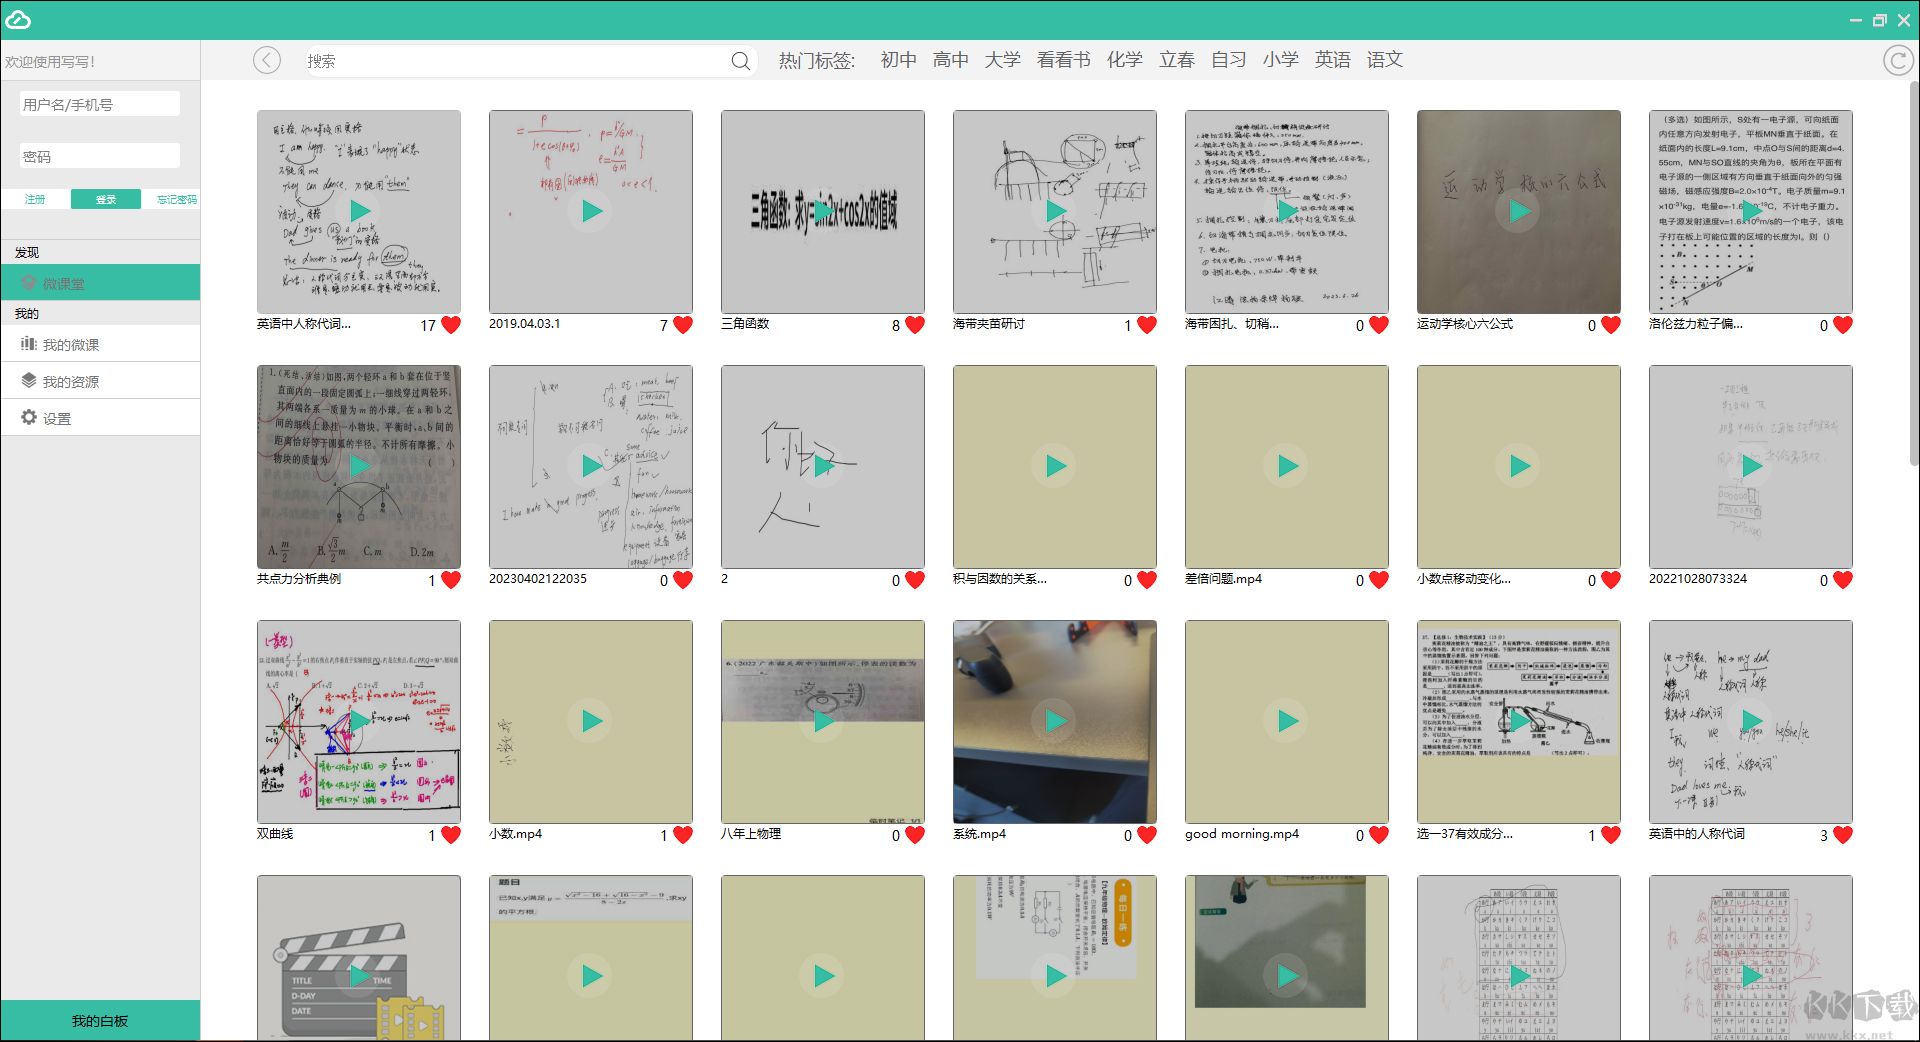Play the 小数点移动变化... video
This screenshot has width=1920, height=1042.
[1519, 466]
